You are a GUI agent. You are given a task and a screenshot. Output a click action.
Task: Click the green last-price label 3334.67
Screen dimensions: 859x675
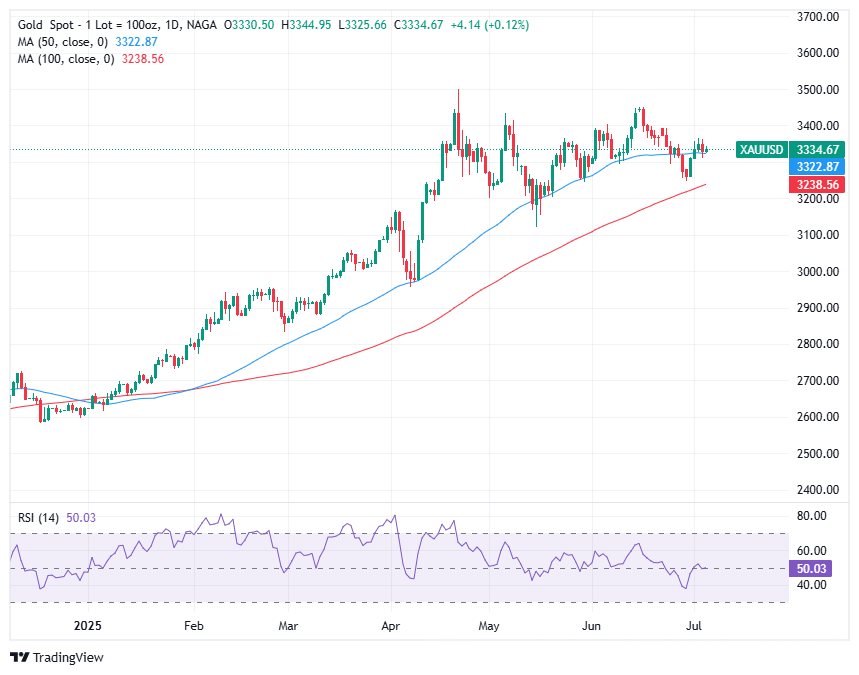[x=816, y=149]
